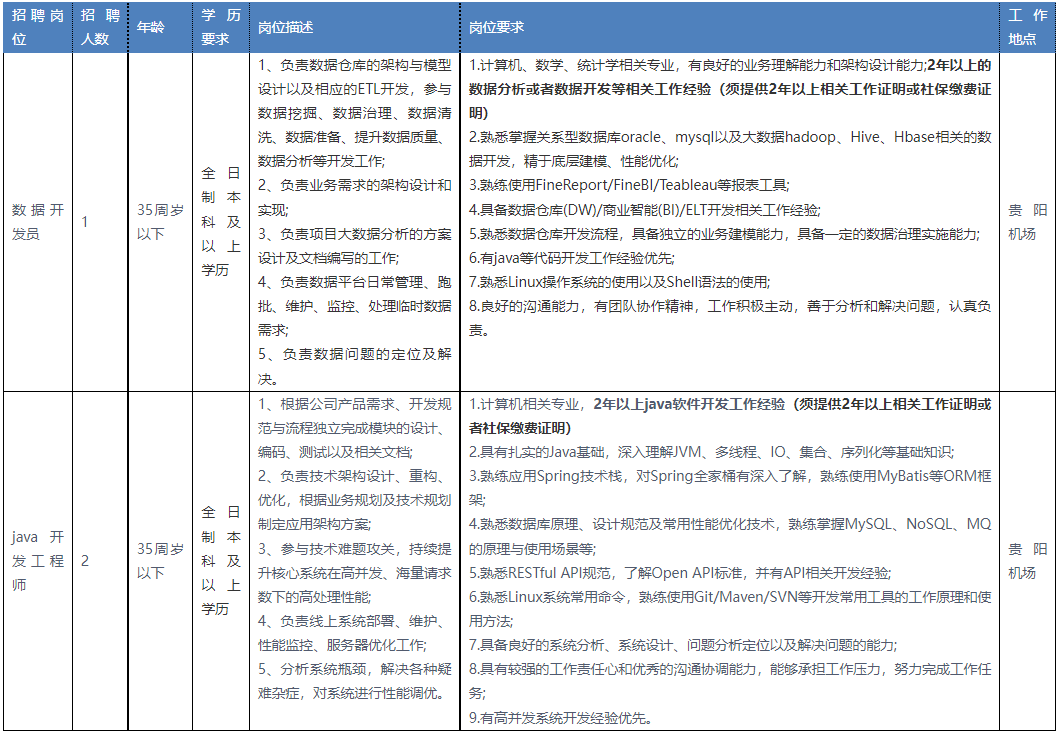
Task: Select 35周岁以下 in the java 开发工程师 row
Action: (x=159, y=561)
